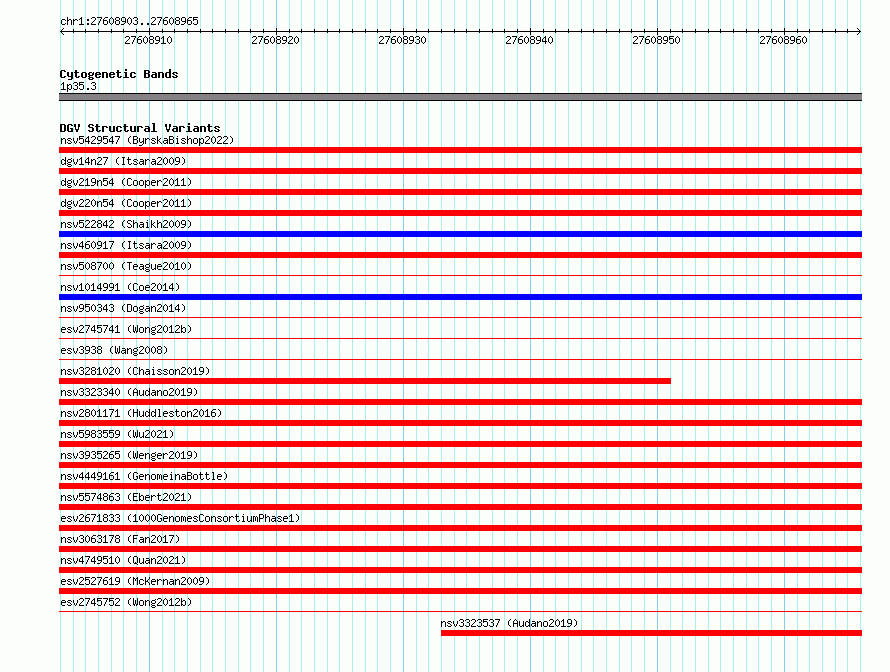Select nsv5983559 (Wu2021) label
Screen dimensions: 890x672
[117, 434]
